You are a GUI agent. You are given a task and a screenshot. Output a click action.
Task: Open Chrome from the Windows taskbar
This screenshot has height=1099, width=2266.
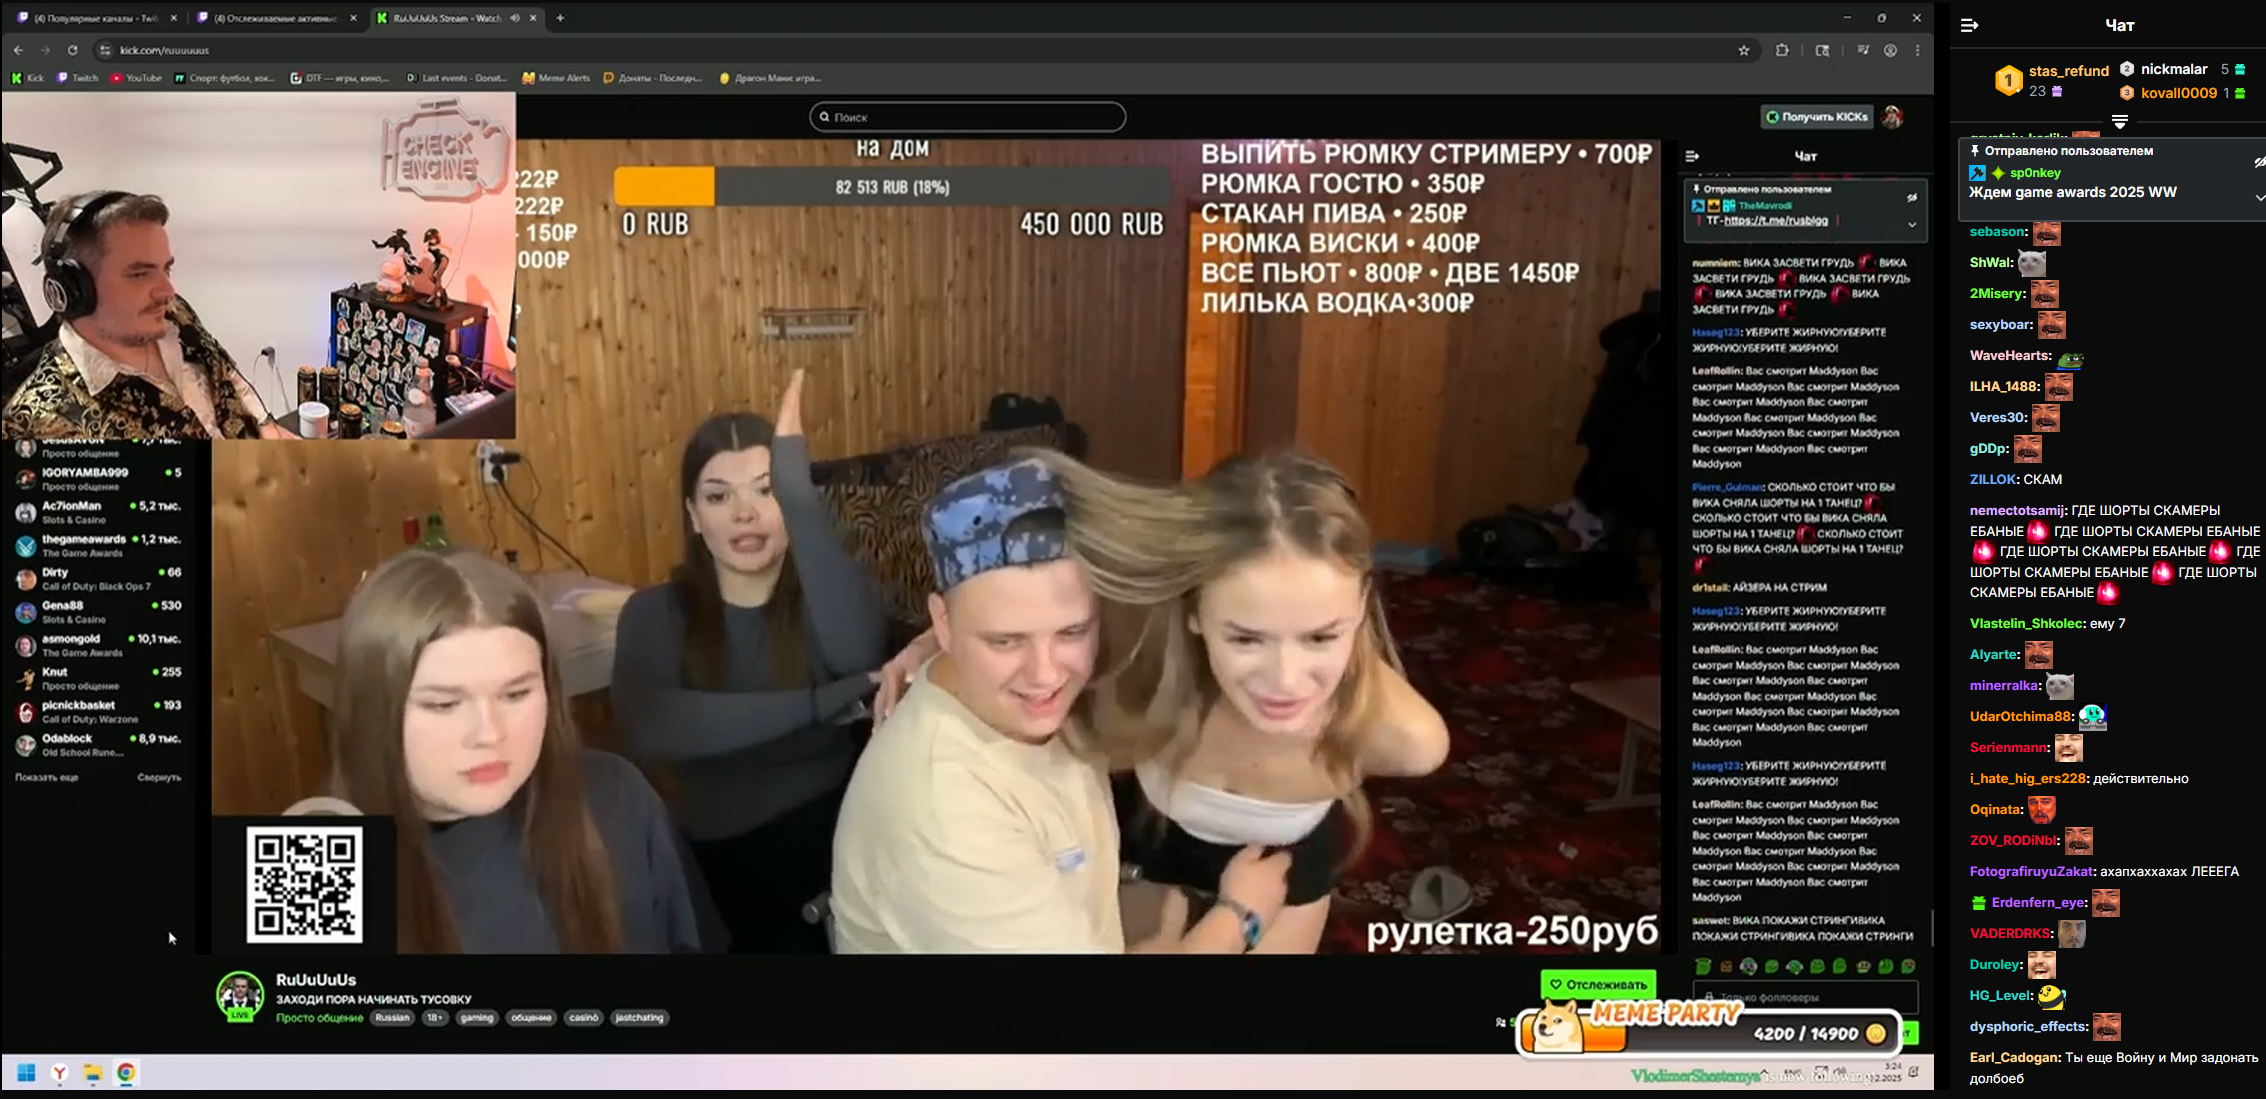click(126, 1073)
